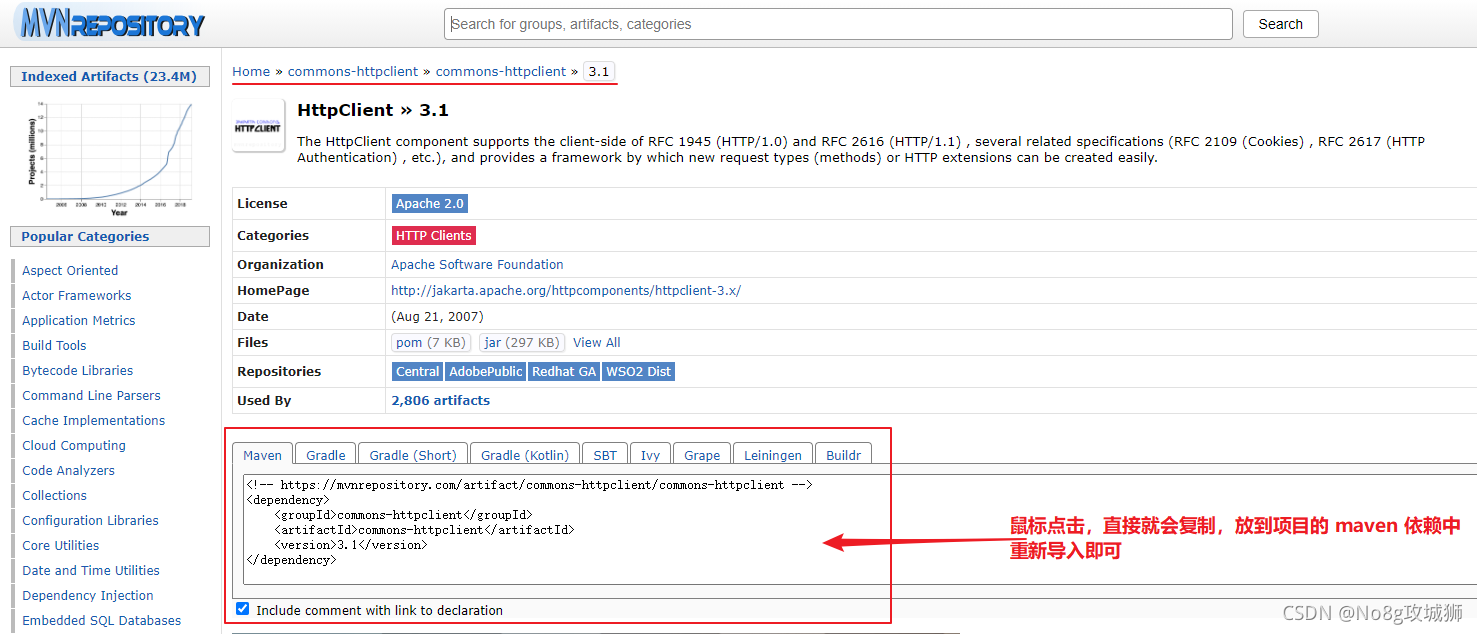Image resolution: width=1477 pixels, height=634 pixels.
Task: Open Configuration Libraries category
Action: tap(91, 520)
